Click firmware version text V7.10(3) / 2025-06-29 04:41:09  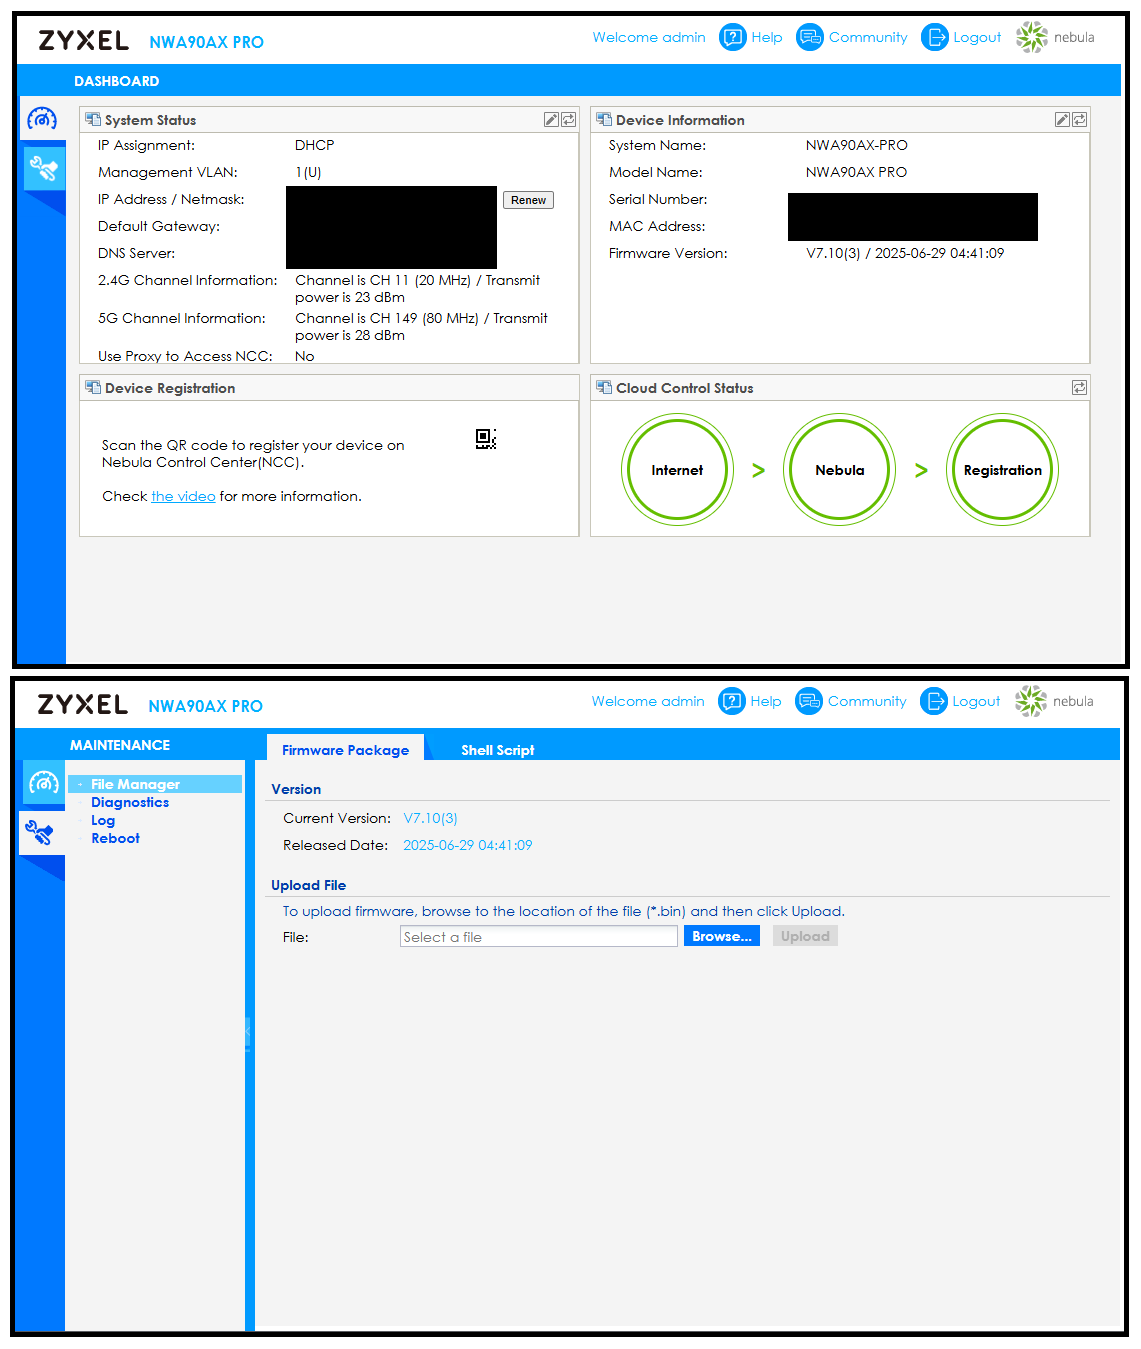[905, 253]
